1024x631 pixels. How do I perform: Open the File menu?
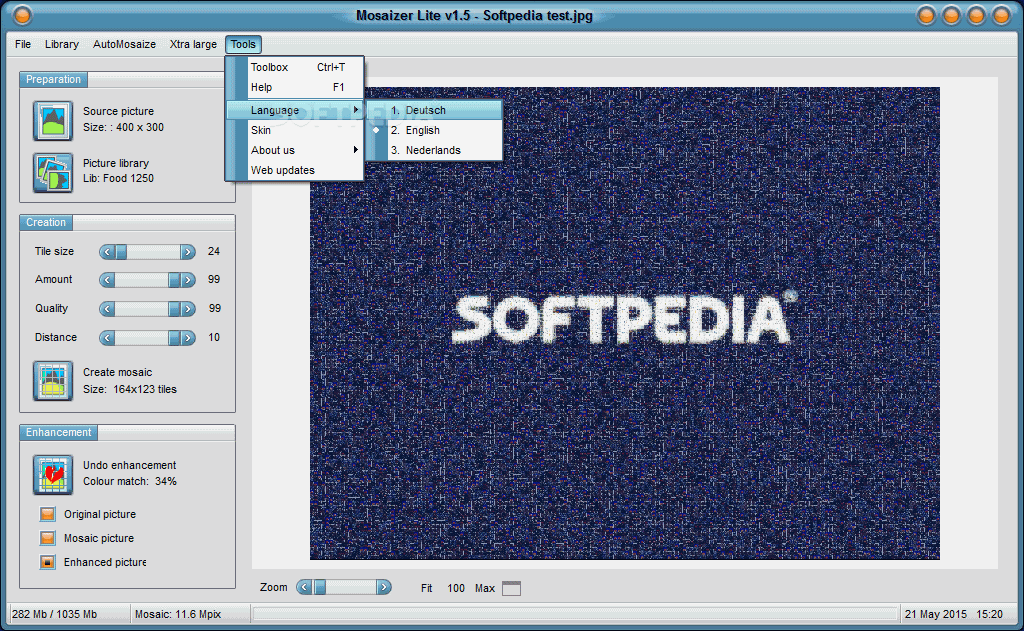point(23,44)
